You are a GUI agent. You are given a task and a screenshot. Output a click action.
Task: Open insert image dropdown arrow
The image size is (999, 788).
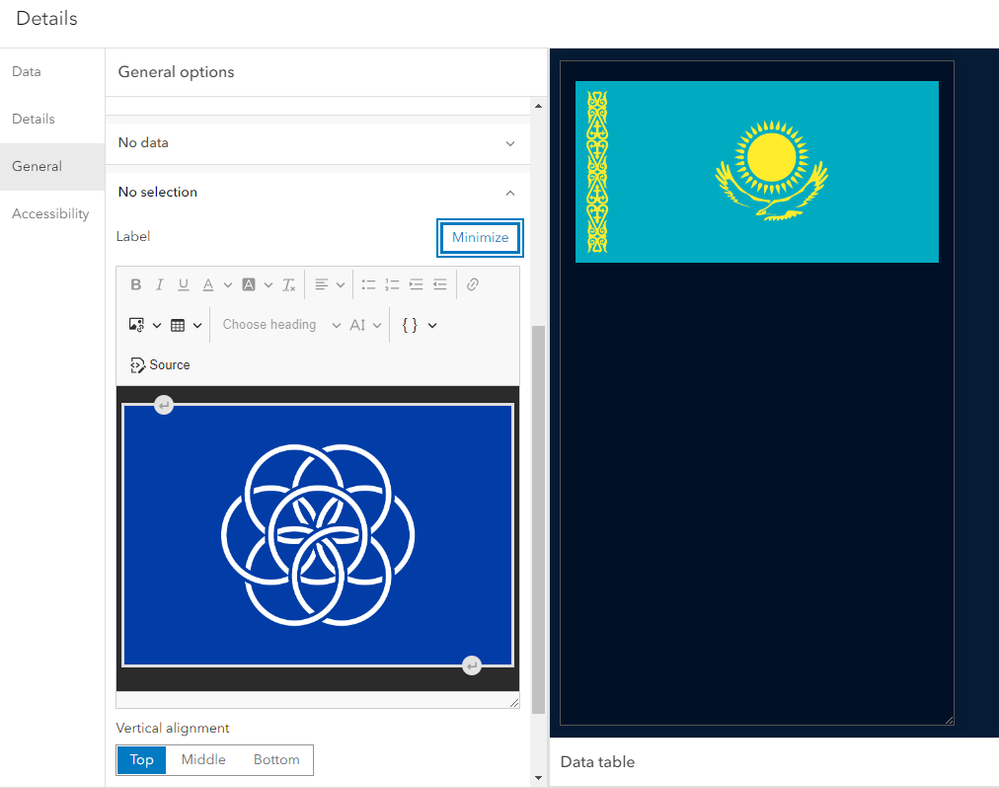pyautogui.click(x=157, y=326)
